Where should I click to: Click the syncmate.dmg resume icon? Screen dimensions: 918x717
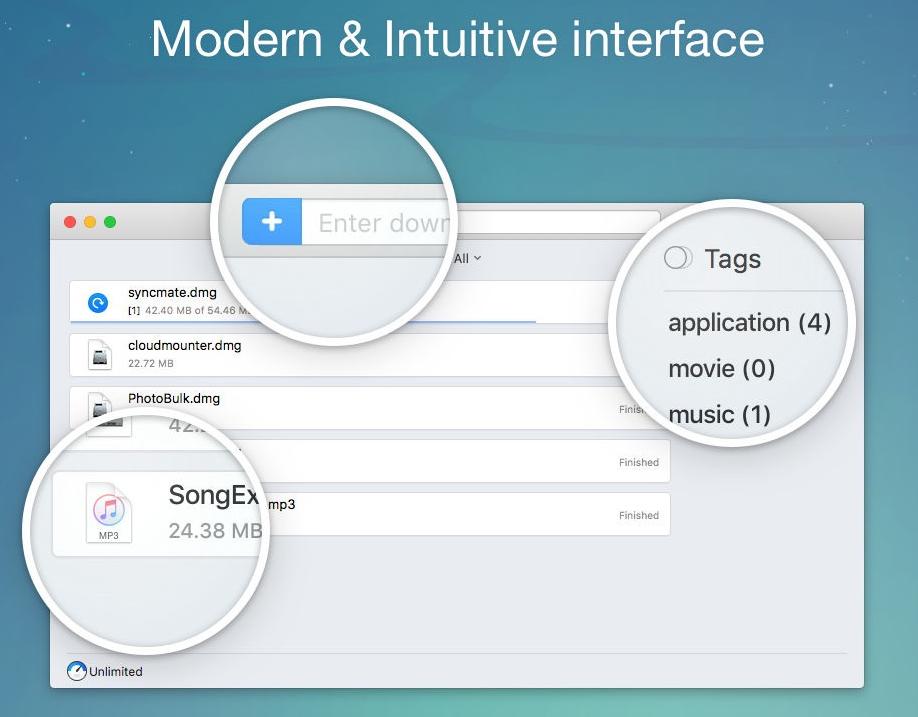(x=98, y=303)
